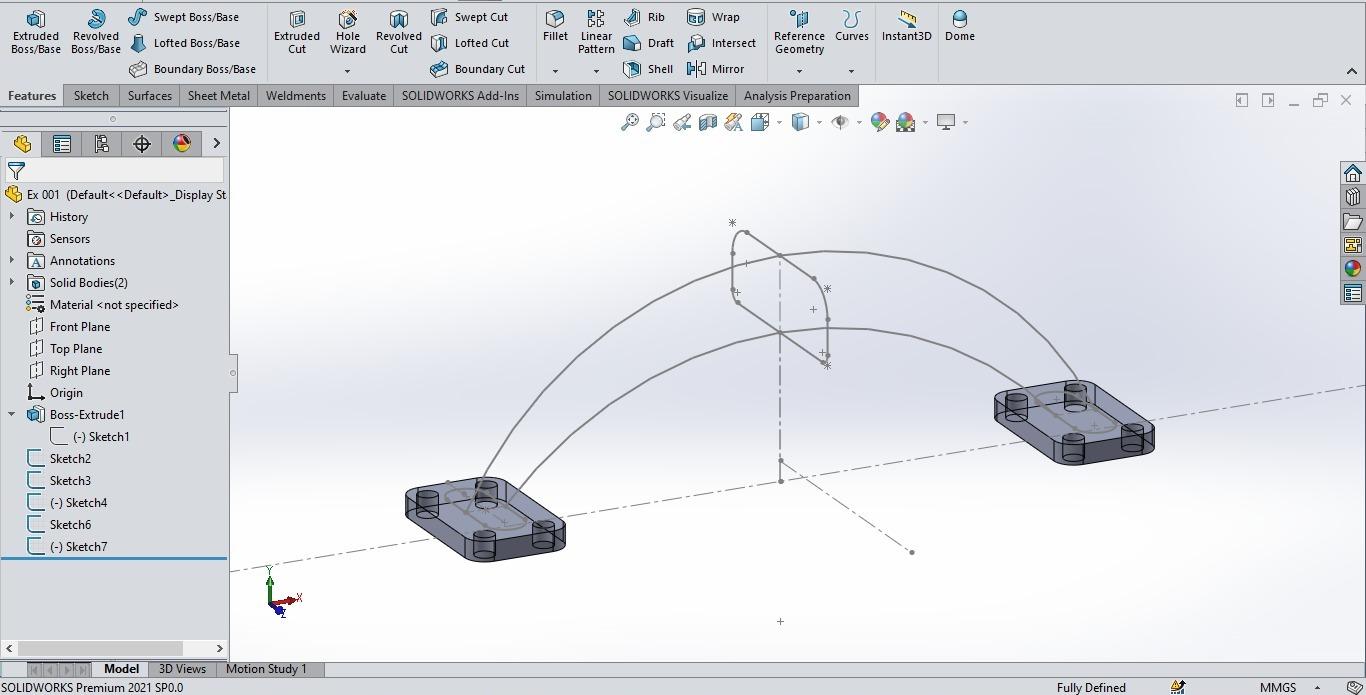
Task: Open the DisplayManager appearance tab
Action: 181,144
